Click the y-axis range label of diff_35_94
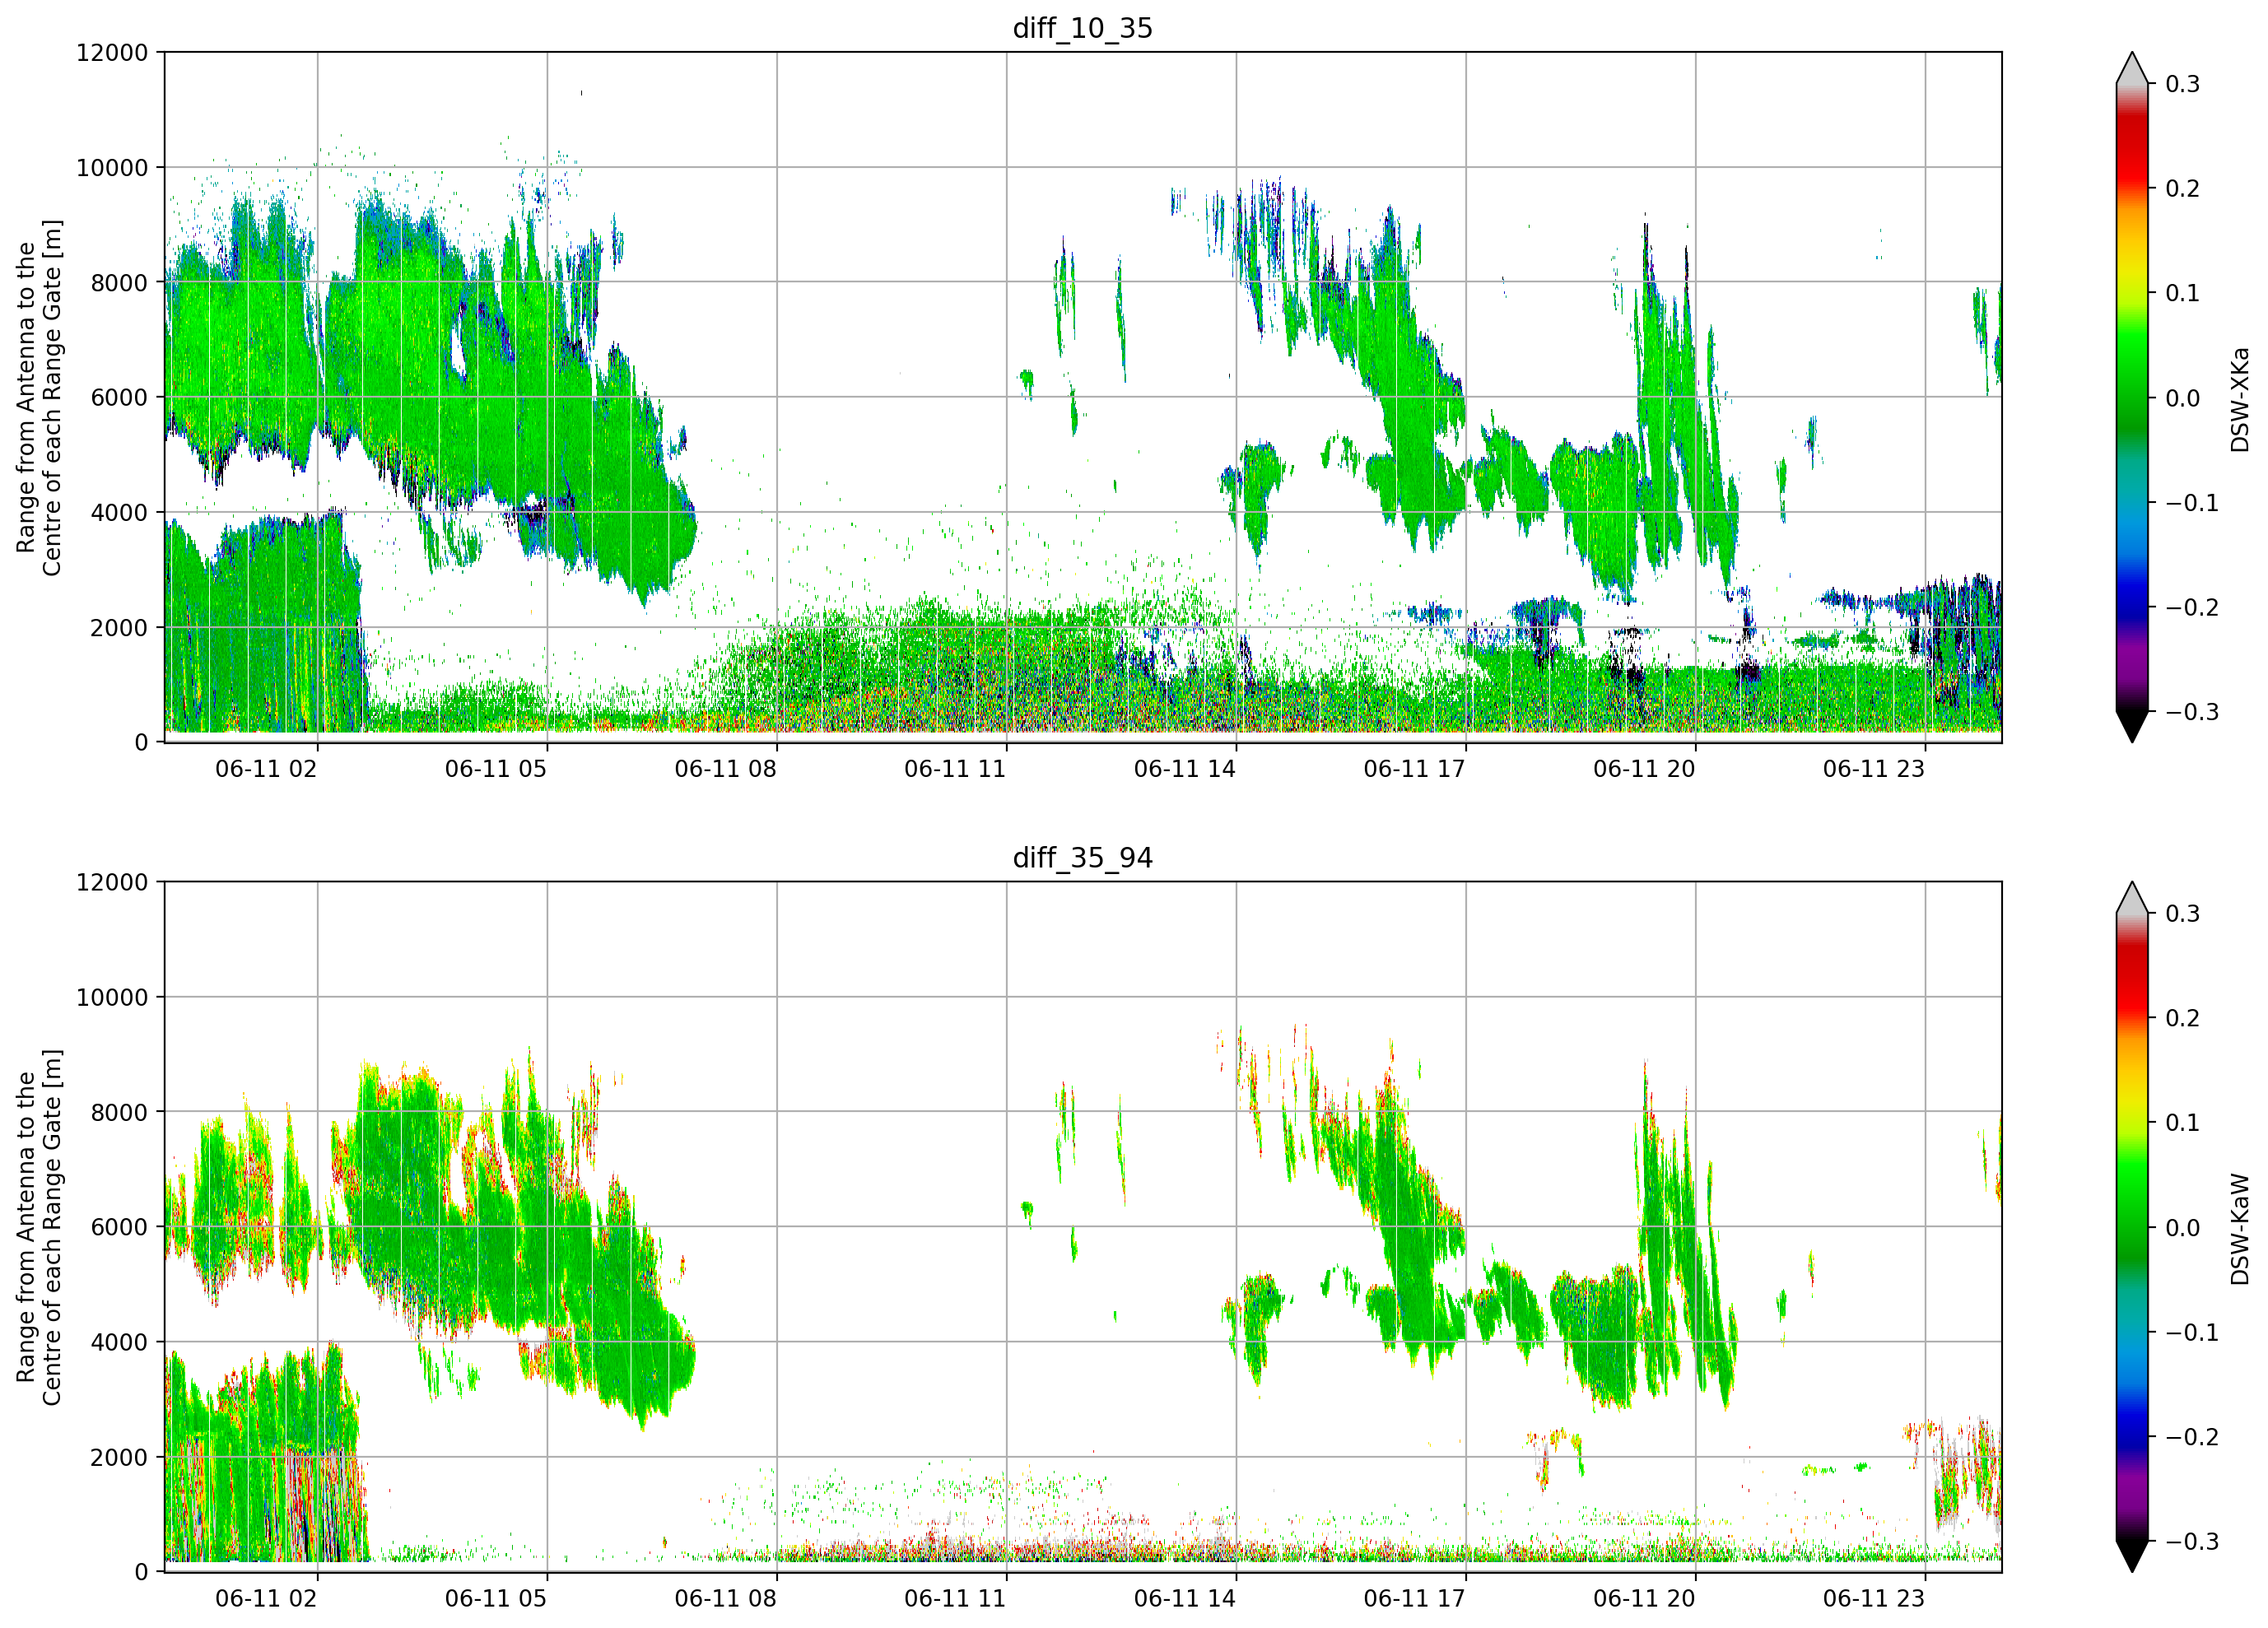Screen dimensions: 2268x1628 tap(39, 1227)
